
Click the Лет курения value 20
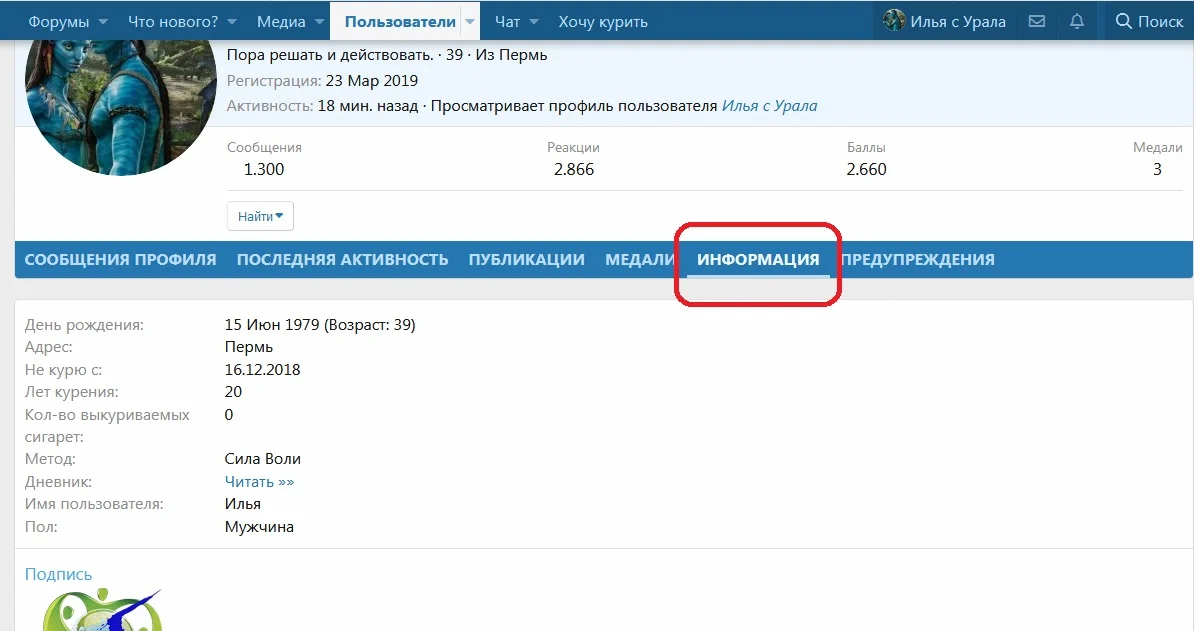tap(233, 392)
